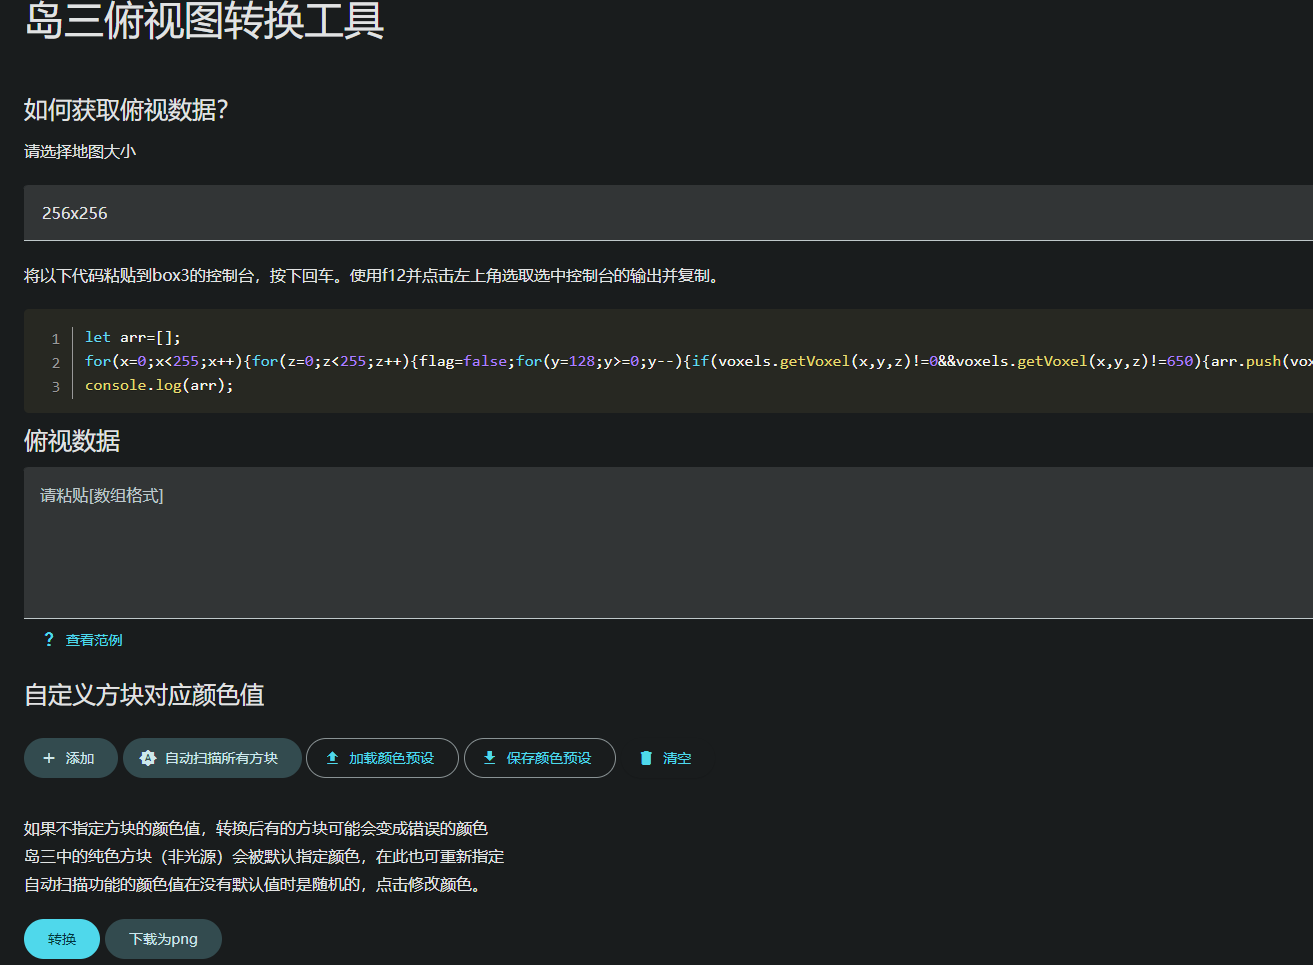Screen dimensions: 1313x965
Task: Click the 岛三俯视图转换工具 page title
Action: [x=205, y=21]
